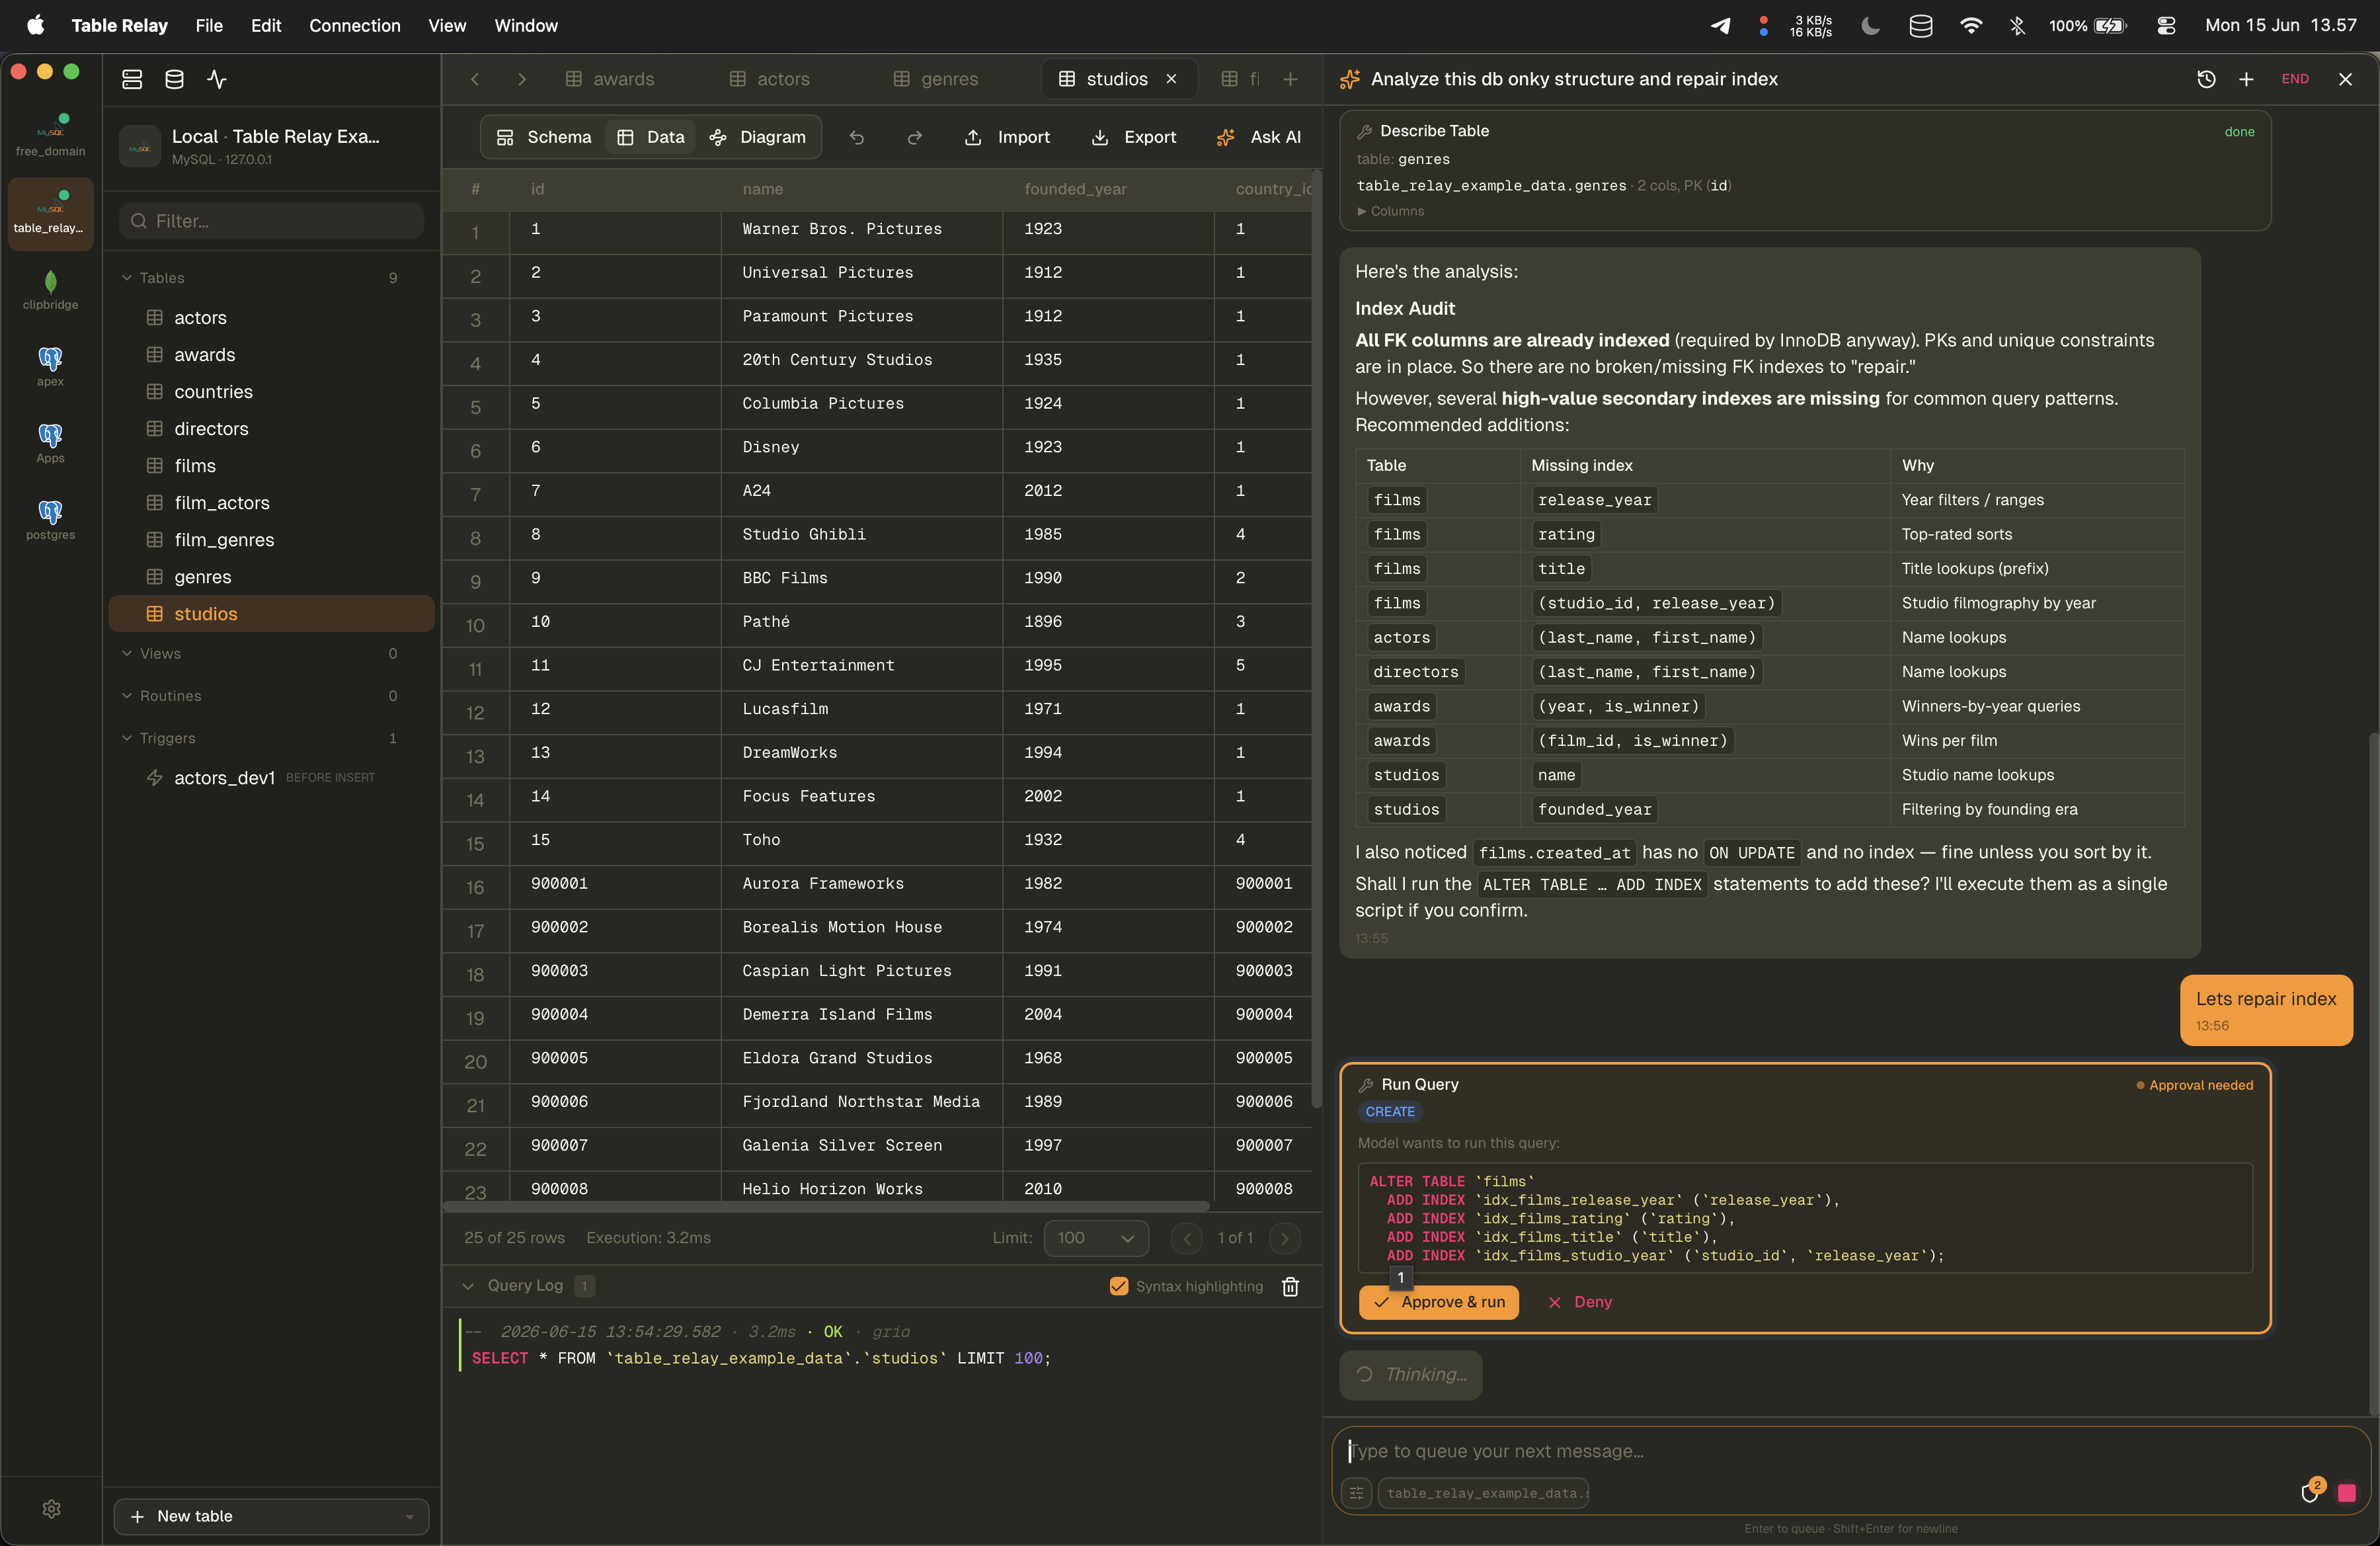This screenshot has height=1546, width=2380.
Task: Open the New table dropdown arrow
Action: click(x=410, y=1516)
